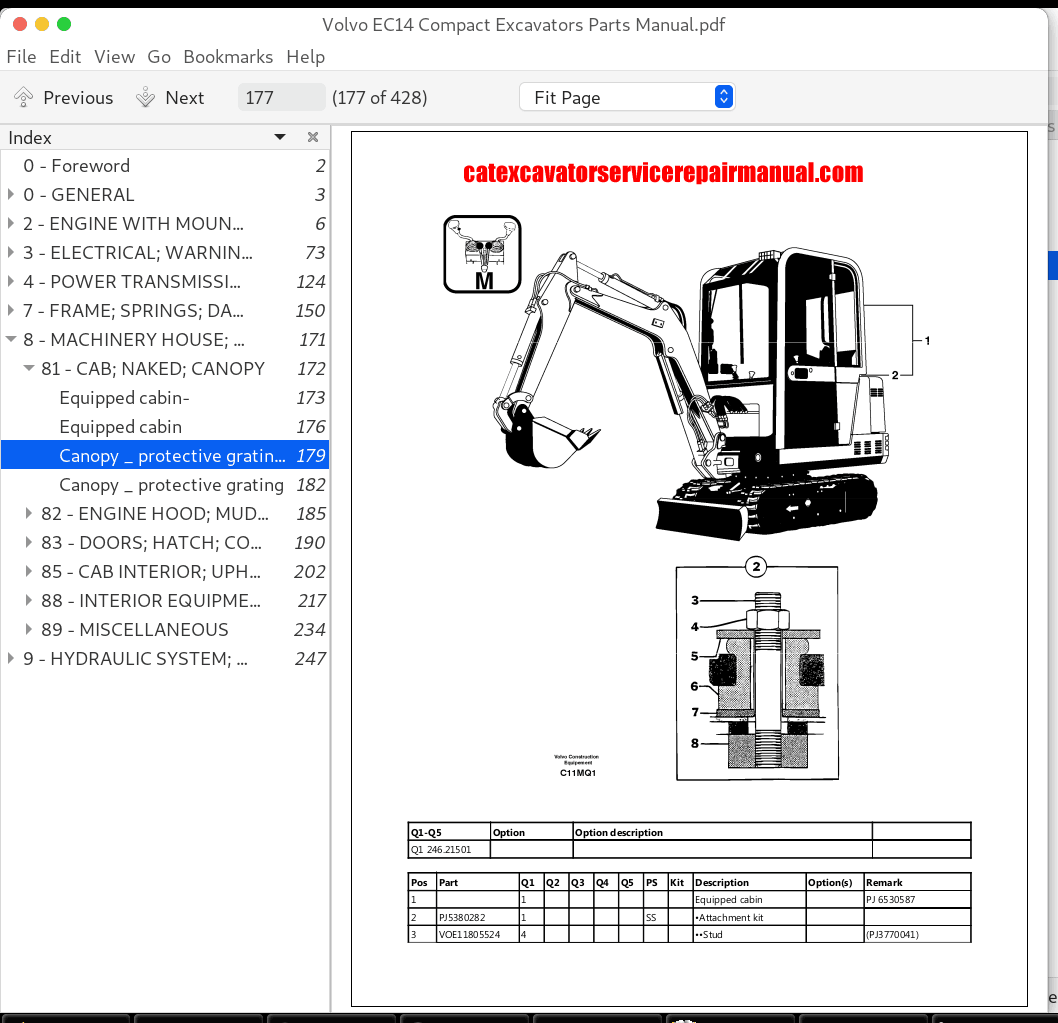Click the zoom stepper arrows beside Fit Page
Screen dimensions: 1058x1023
pyautogui.click(x=722, y=96)
